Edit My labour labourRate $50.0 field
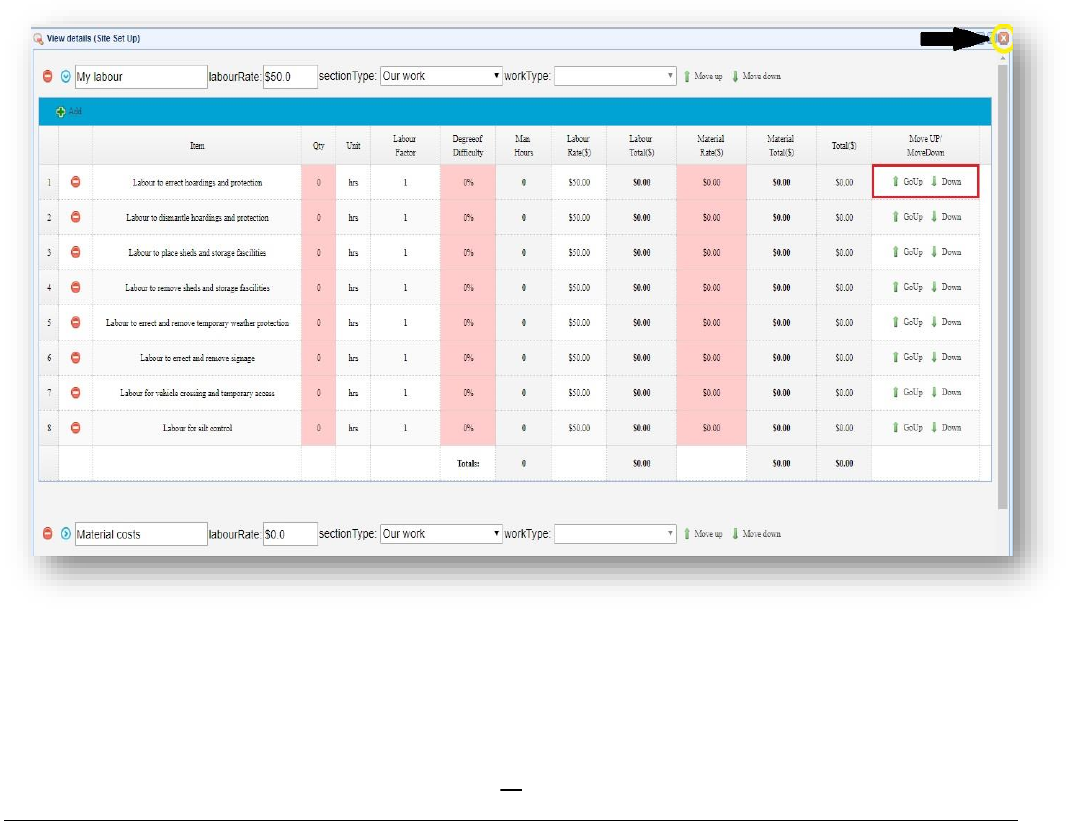The image size is (1072, 821). tap(290, 77)
